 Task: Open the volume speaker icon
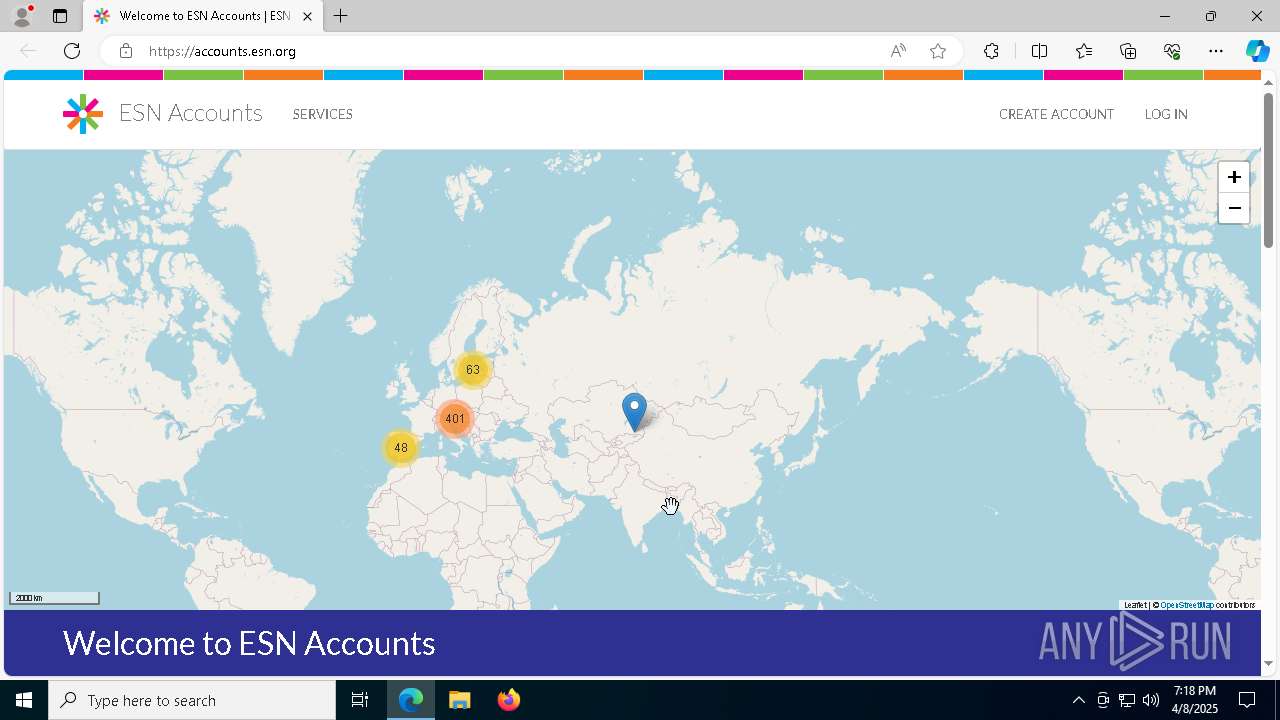click(x=1151, y=700)
